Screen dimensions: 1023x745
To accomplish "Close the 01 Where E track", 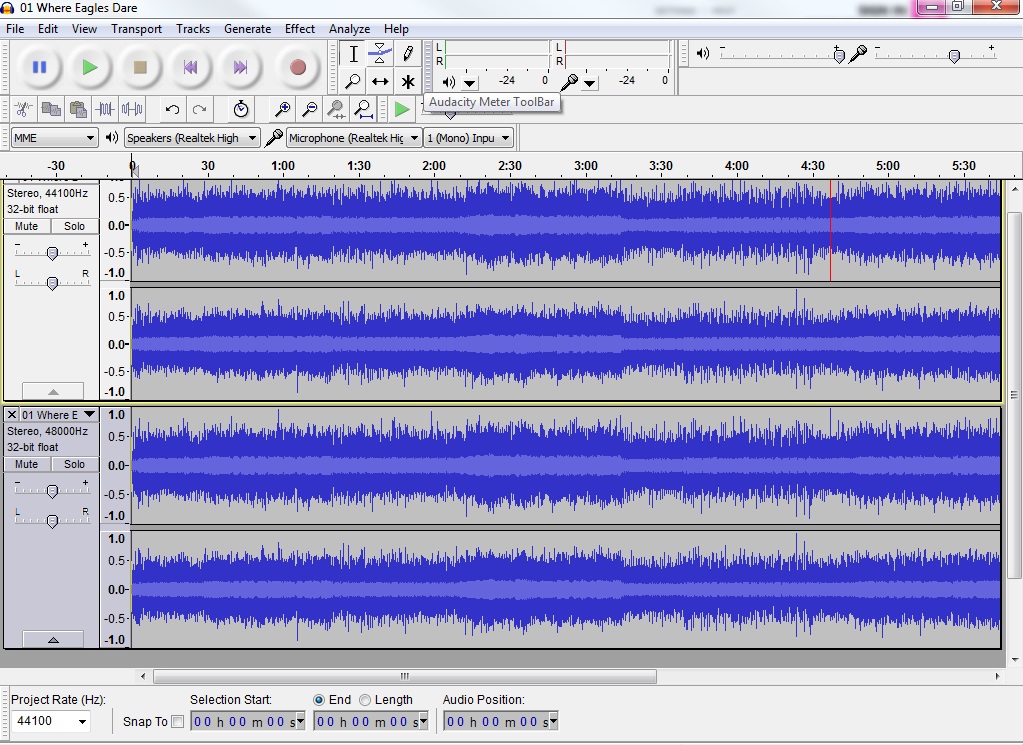I will click(x=12, y=414).
